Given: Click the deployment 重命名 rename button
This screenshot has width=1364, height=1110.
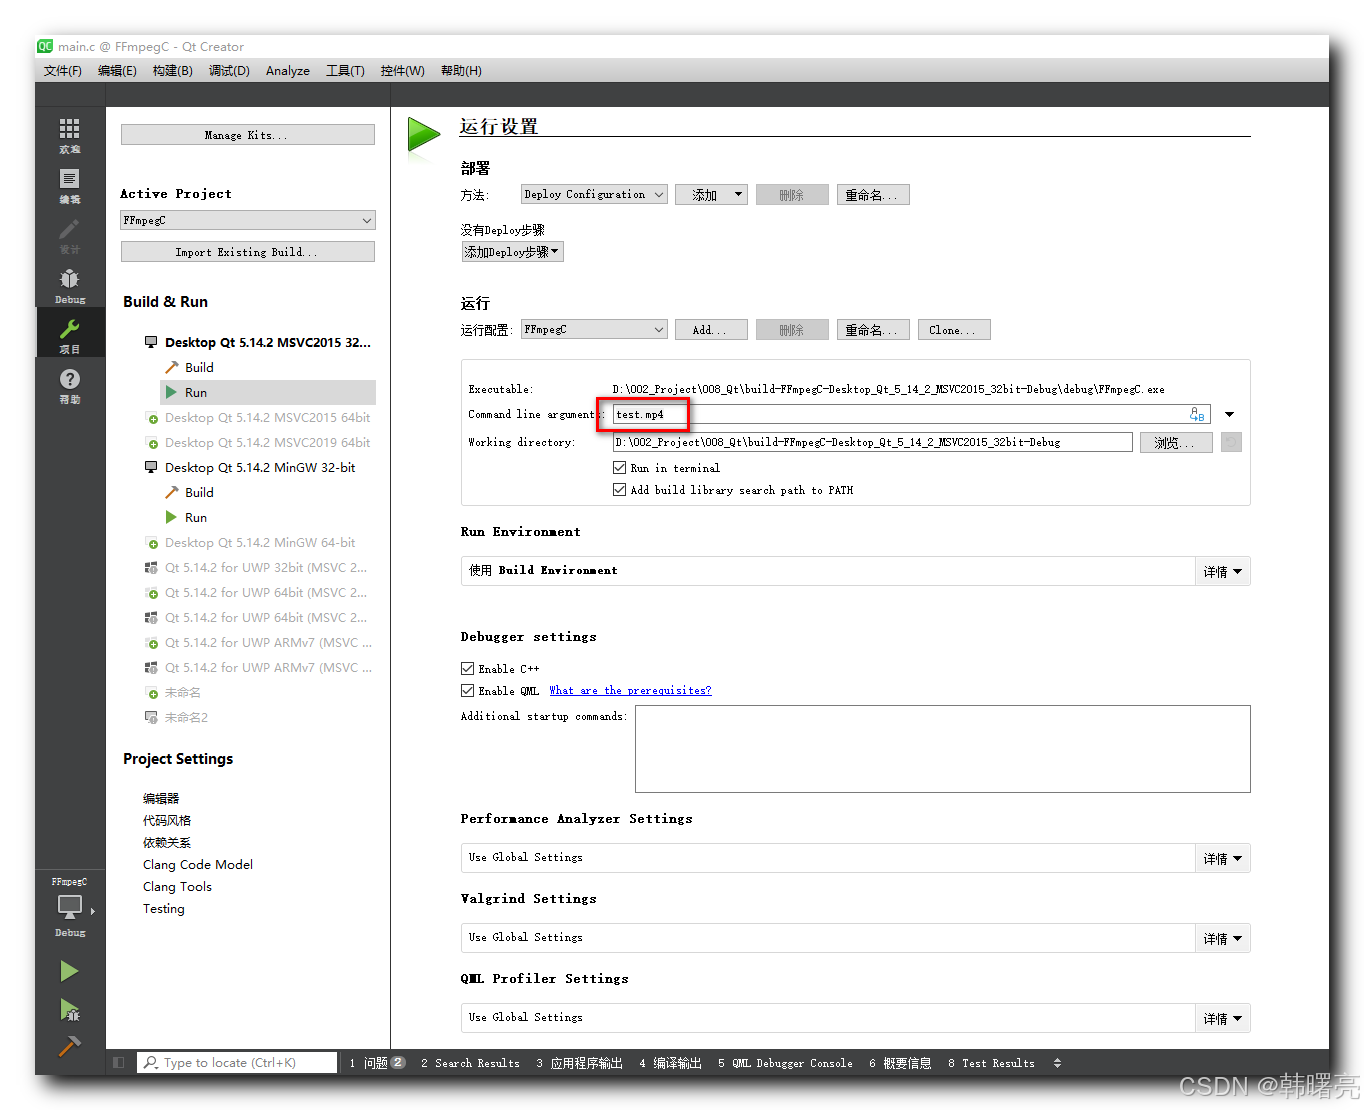Looking at the screenshot, I should click(873, 194).
